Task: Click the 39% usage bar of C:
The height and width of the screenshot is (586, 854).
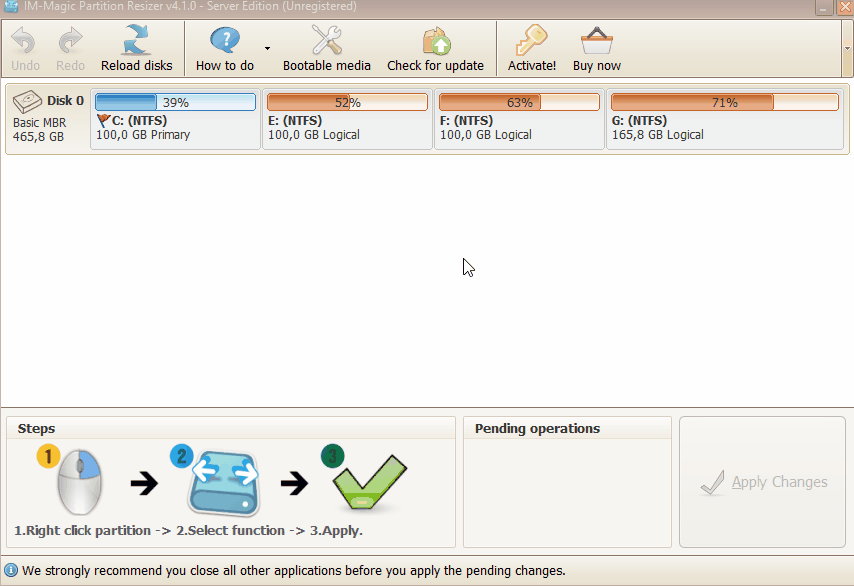Action: [175, 102]
